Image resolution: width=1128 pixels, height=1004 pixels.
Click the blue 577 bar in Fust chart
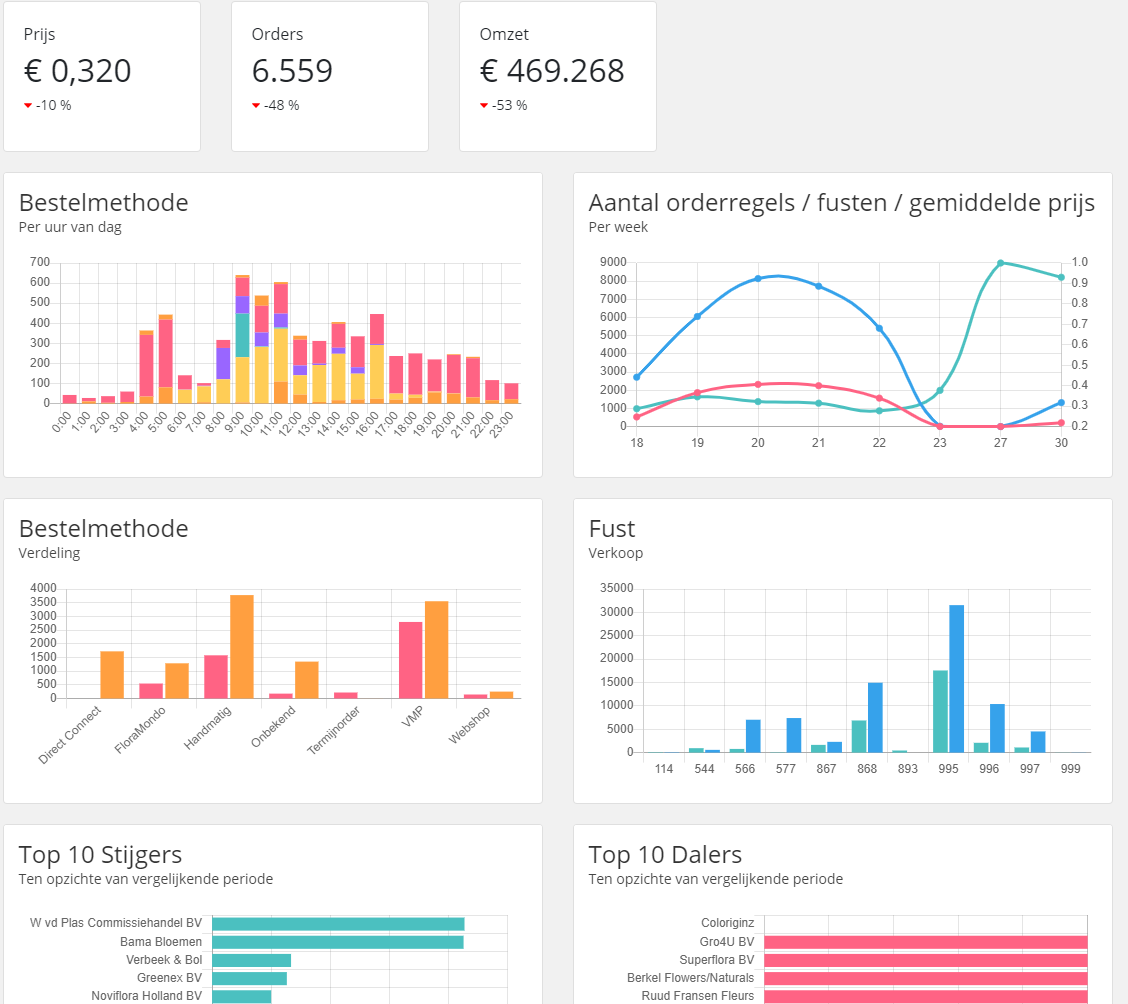point(793,736)
